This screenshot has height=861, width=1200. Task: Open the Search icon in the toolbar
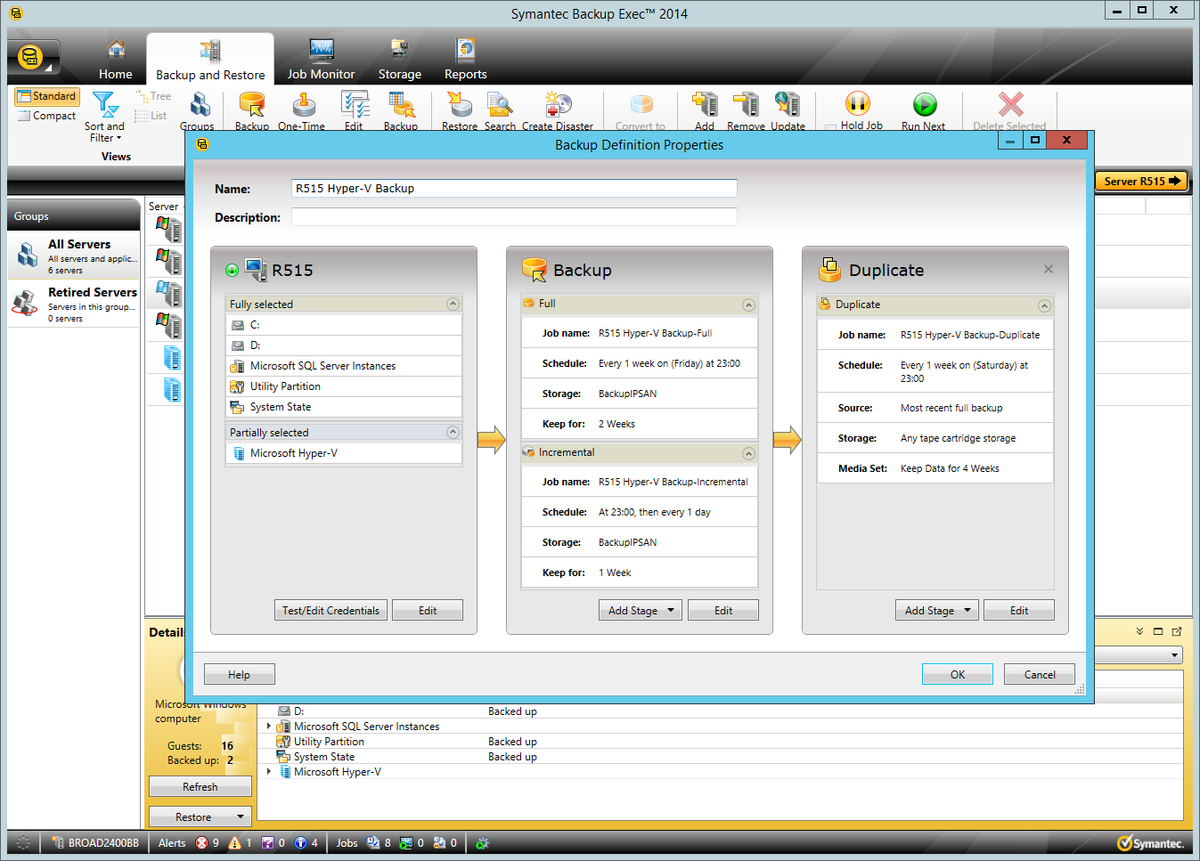click(x=500, y=110)
